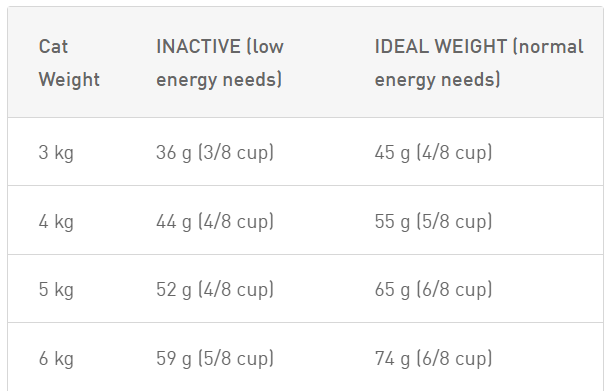The image size is (615, 391).
Task: Click the Cat Weight column header
Action: [69, 63]
